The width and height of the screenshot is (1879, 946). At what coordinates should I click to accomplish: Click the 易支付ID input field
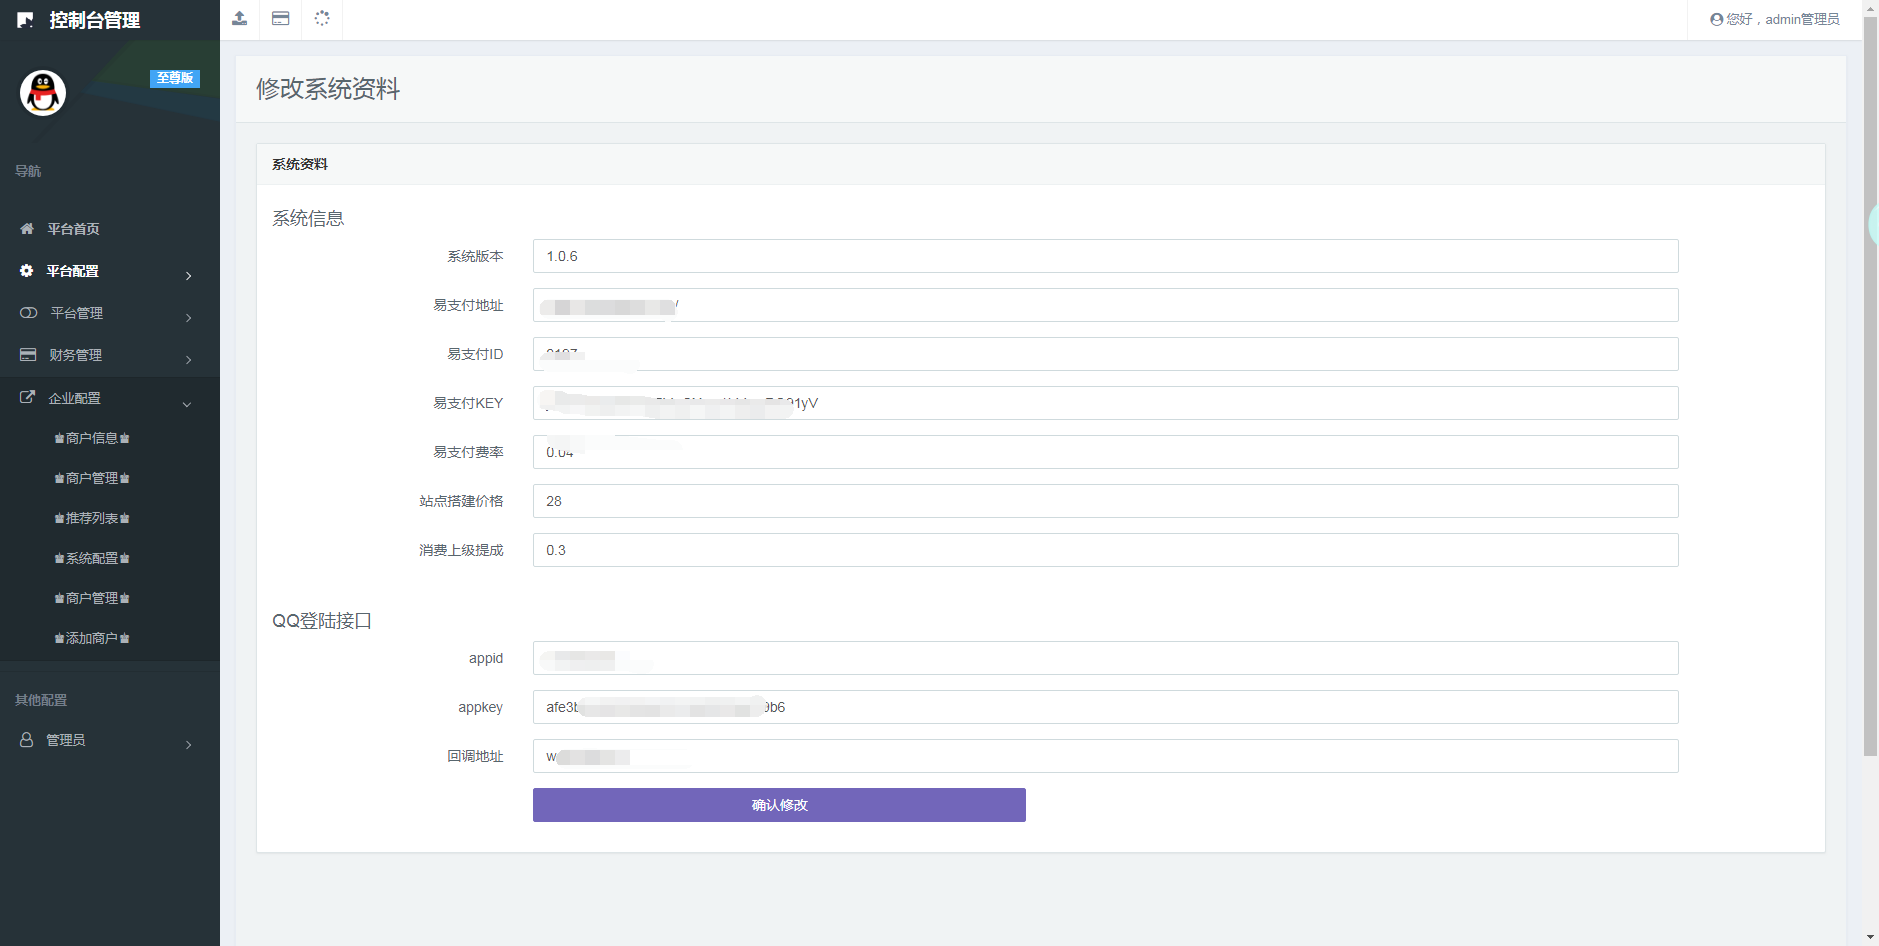[x=1105, y=354]
